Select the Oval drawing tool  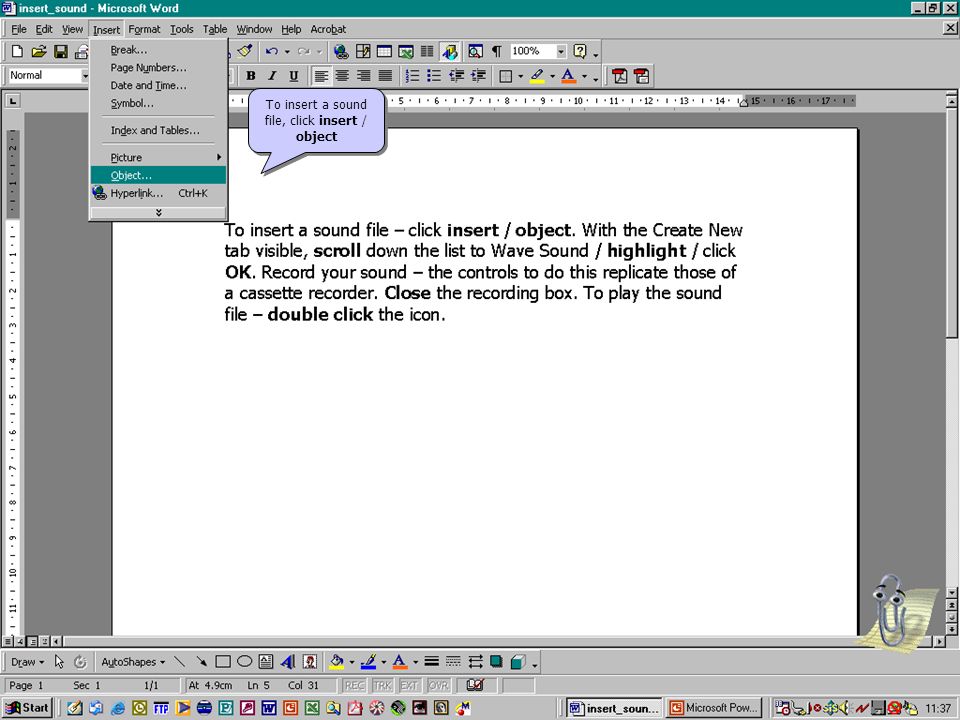(244, 662)
